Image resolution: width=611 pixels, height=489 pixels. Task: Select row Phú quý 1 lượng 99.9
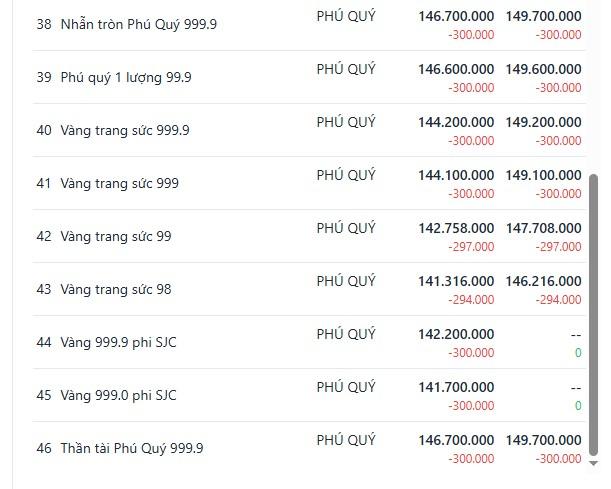point(309,77)
